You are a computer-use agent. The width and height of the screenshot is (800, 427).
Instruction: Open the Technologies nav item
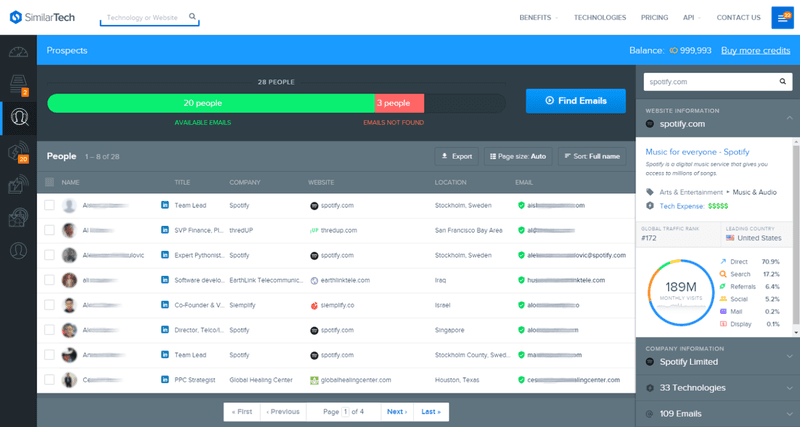pos(599,17)
